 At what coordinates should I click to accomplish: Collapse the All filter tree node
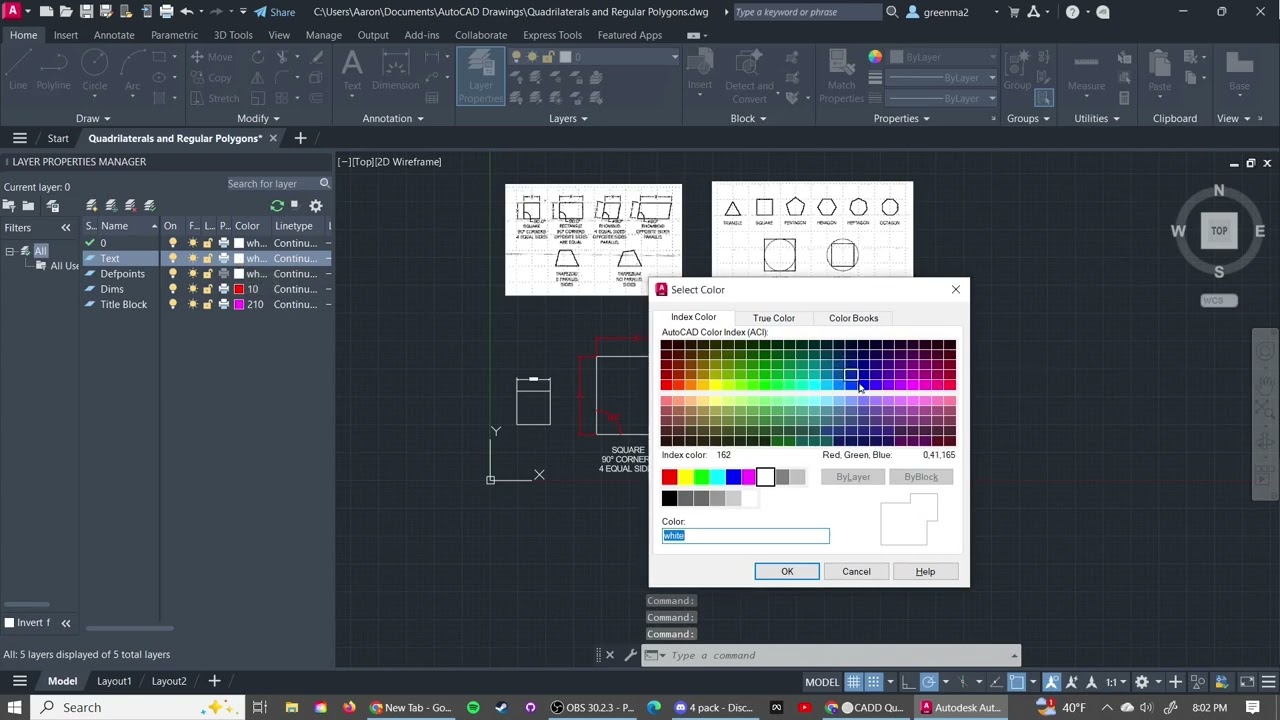[9, 251]
